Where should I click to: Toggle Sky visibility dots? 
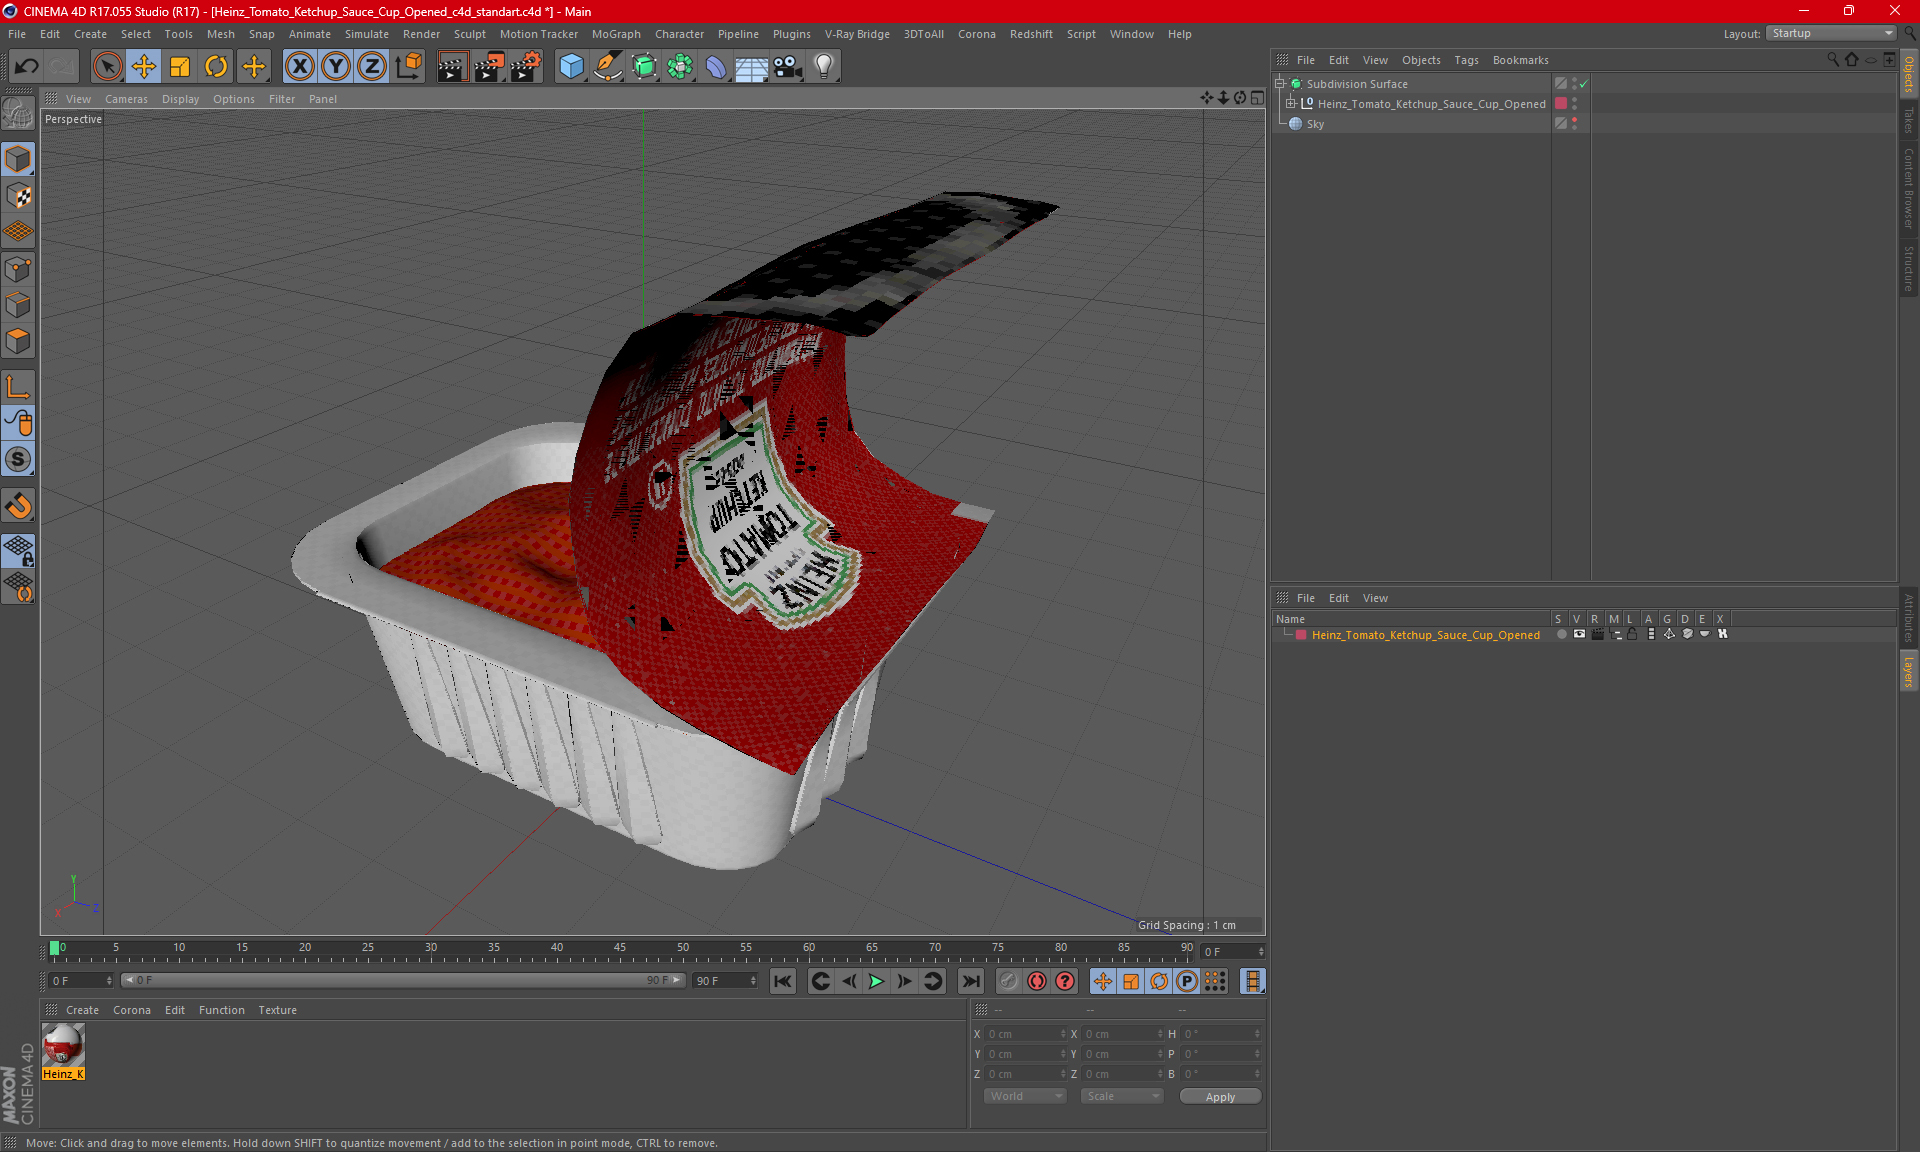coord(1574,124)
